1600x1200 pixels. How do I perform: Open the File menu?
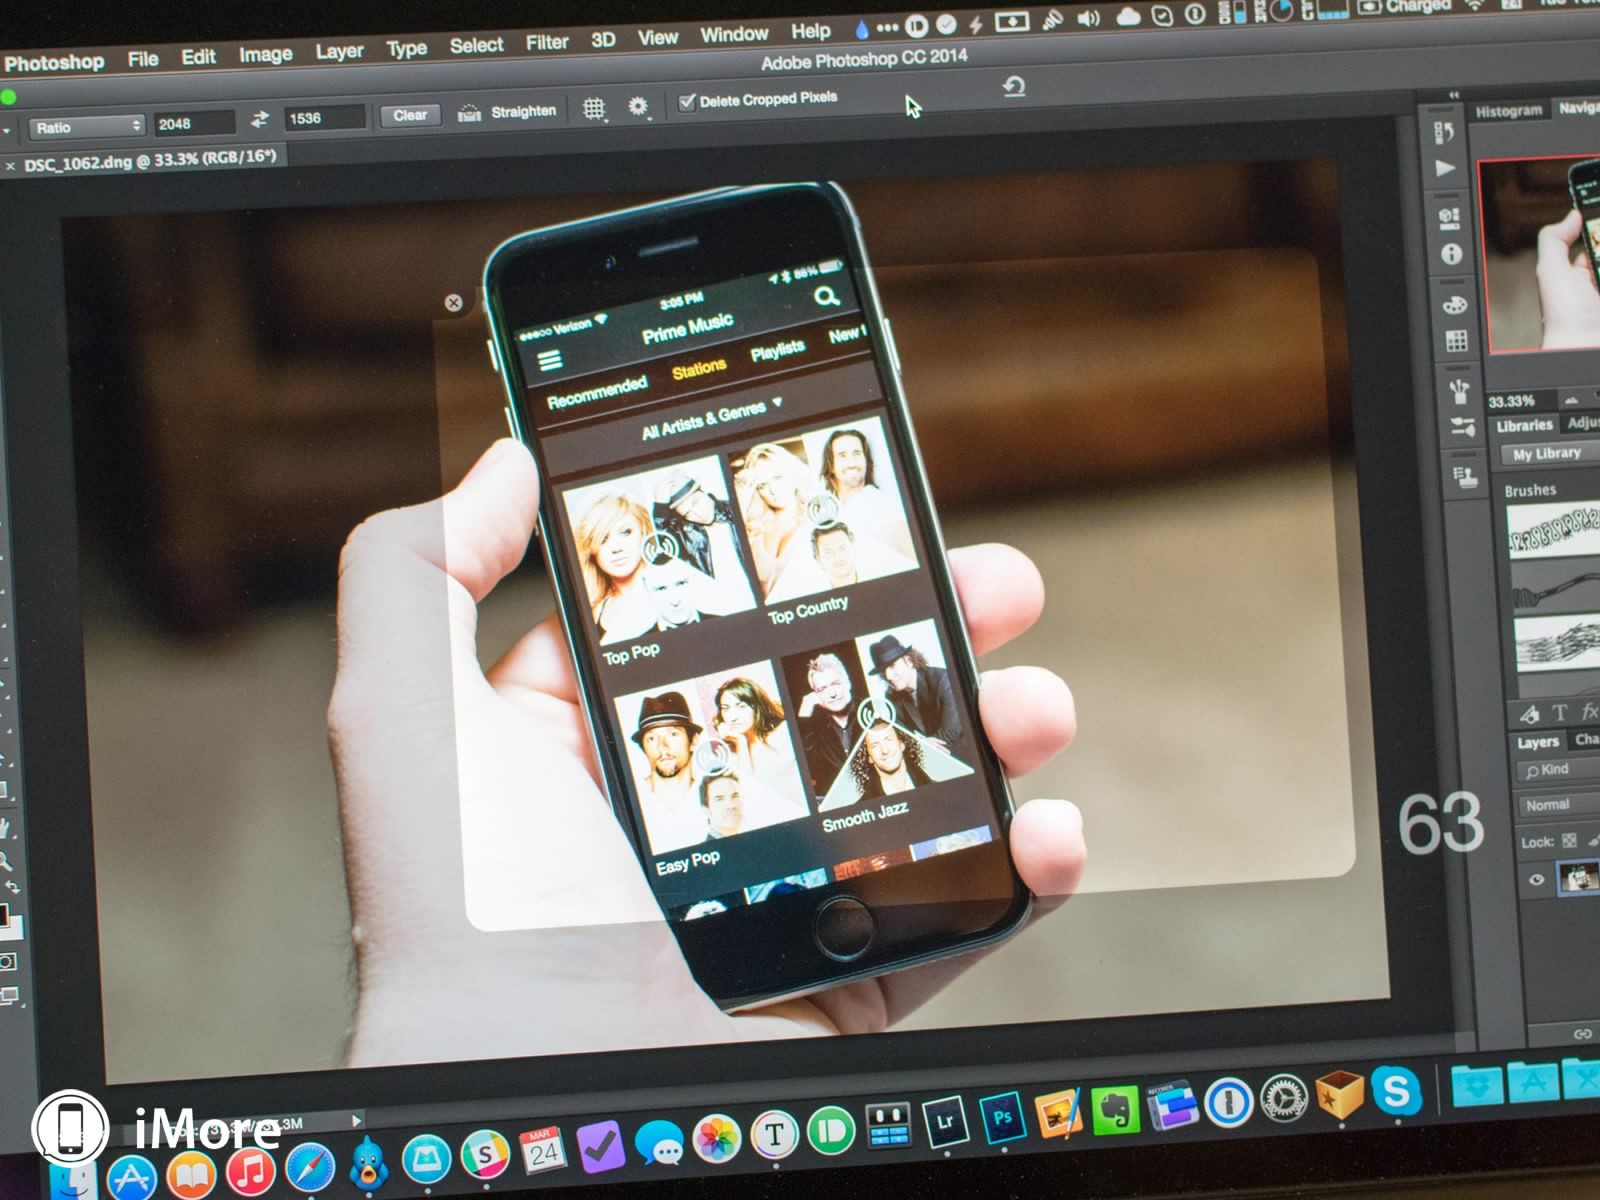pos(143,59)
